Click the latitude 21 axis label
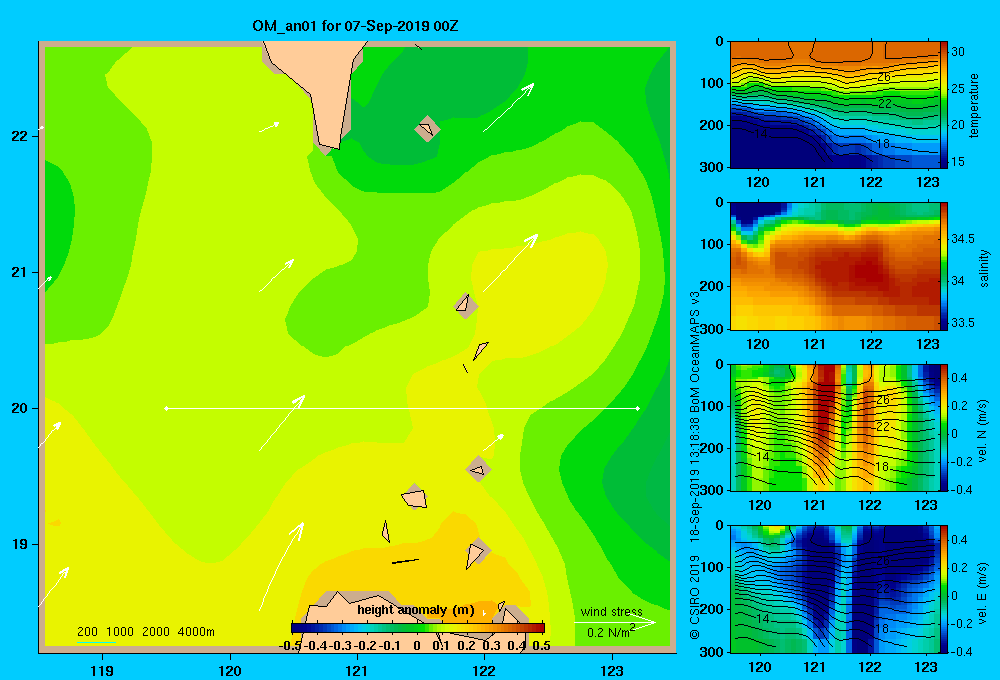Screen dimensions: 1000x680 (x=20, y=272)
